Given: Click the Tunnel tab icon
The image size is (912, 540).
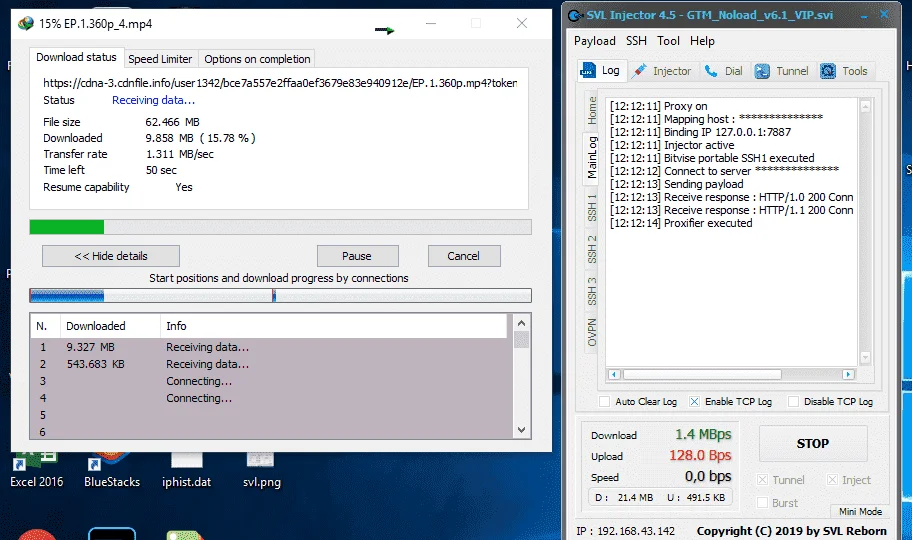Looking at the screenshot, I should point(762,71).
